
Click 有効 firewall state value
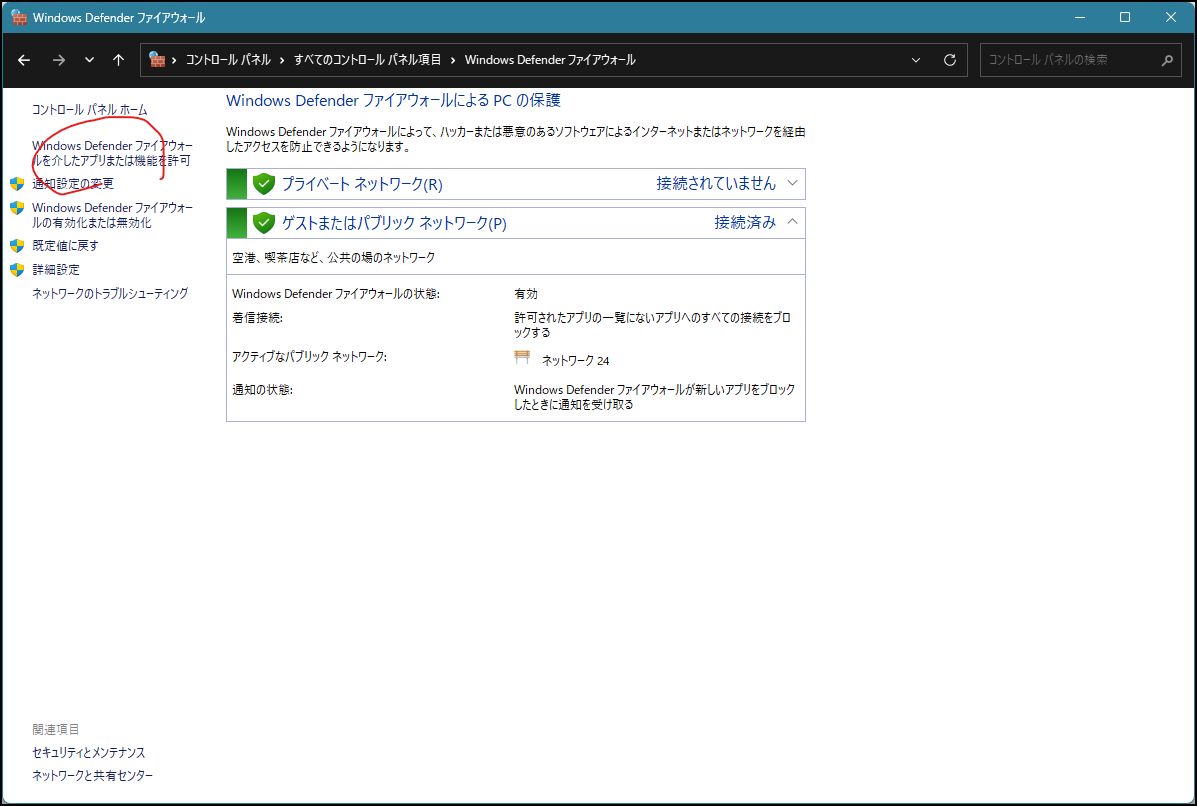coord(526,294)
